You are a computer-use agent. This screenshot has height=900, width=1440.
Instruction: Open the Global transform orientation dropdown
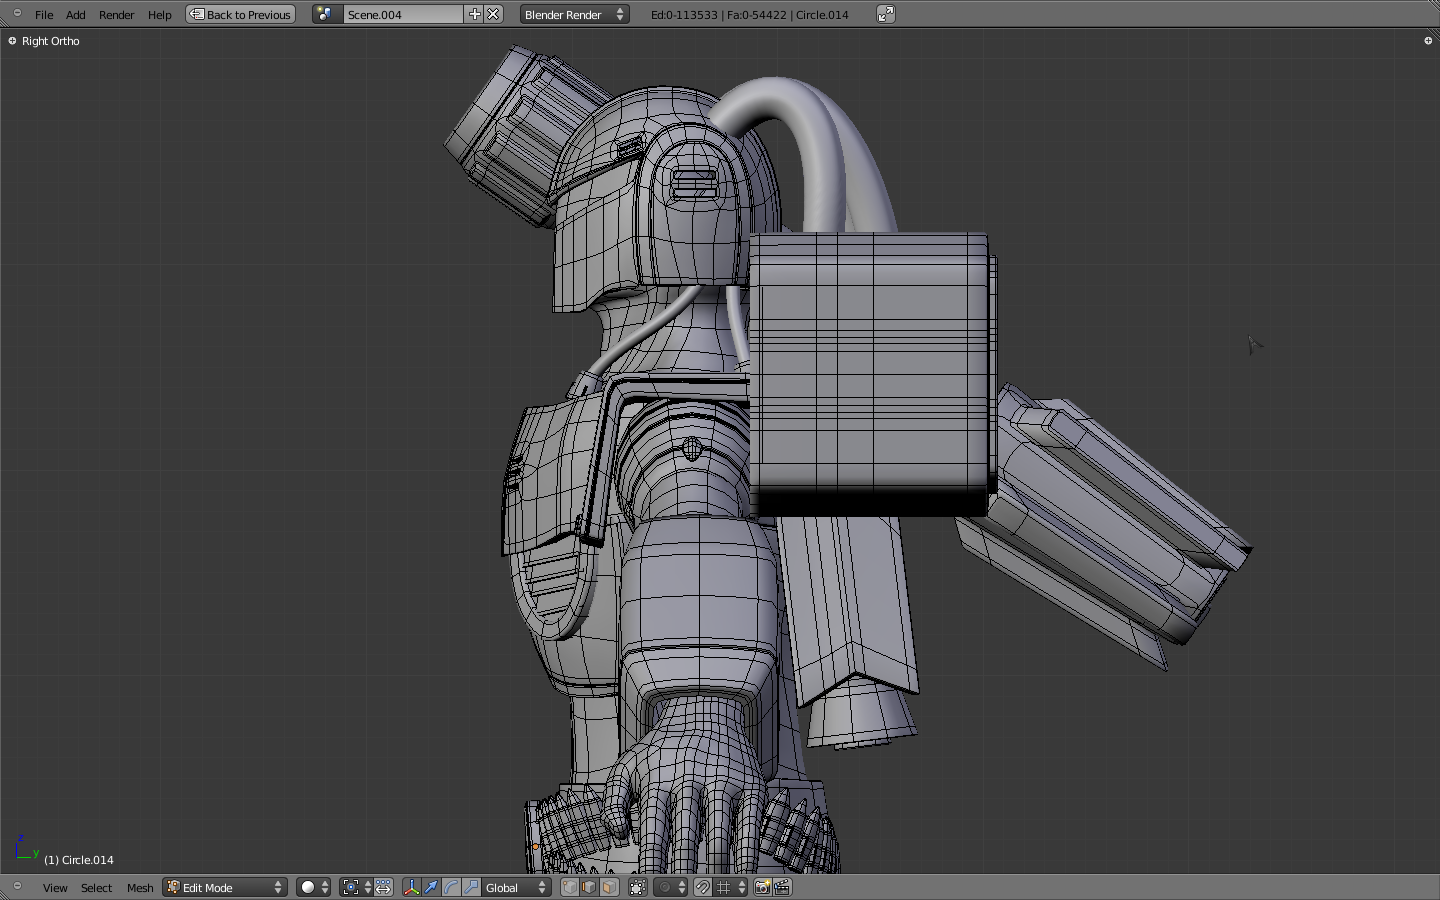click(517, 888)
